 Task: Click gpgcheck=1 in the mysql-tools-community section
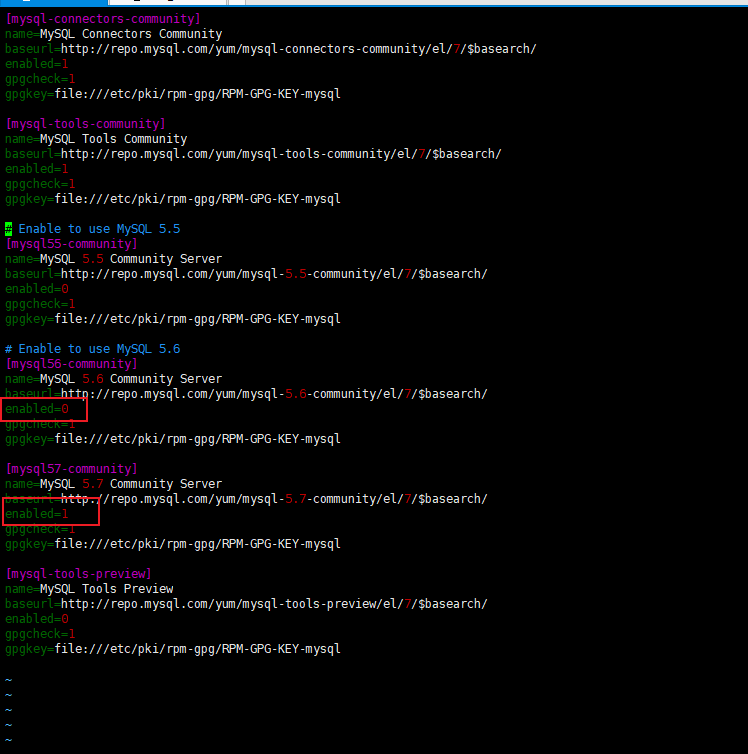pos(40,184)
